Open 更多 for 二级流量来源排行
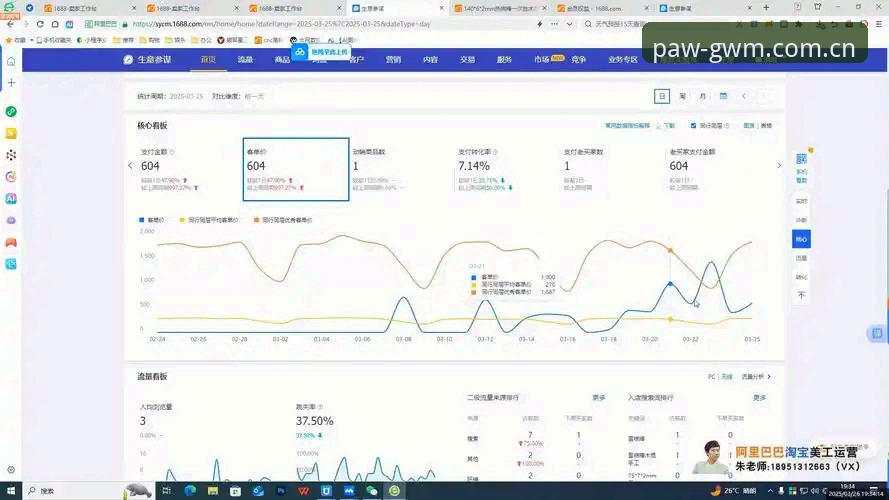This screenshot has width=889, height=500. 599,398
